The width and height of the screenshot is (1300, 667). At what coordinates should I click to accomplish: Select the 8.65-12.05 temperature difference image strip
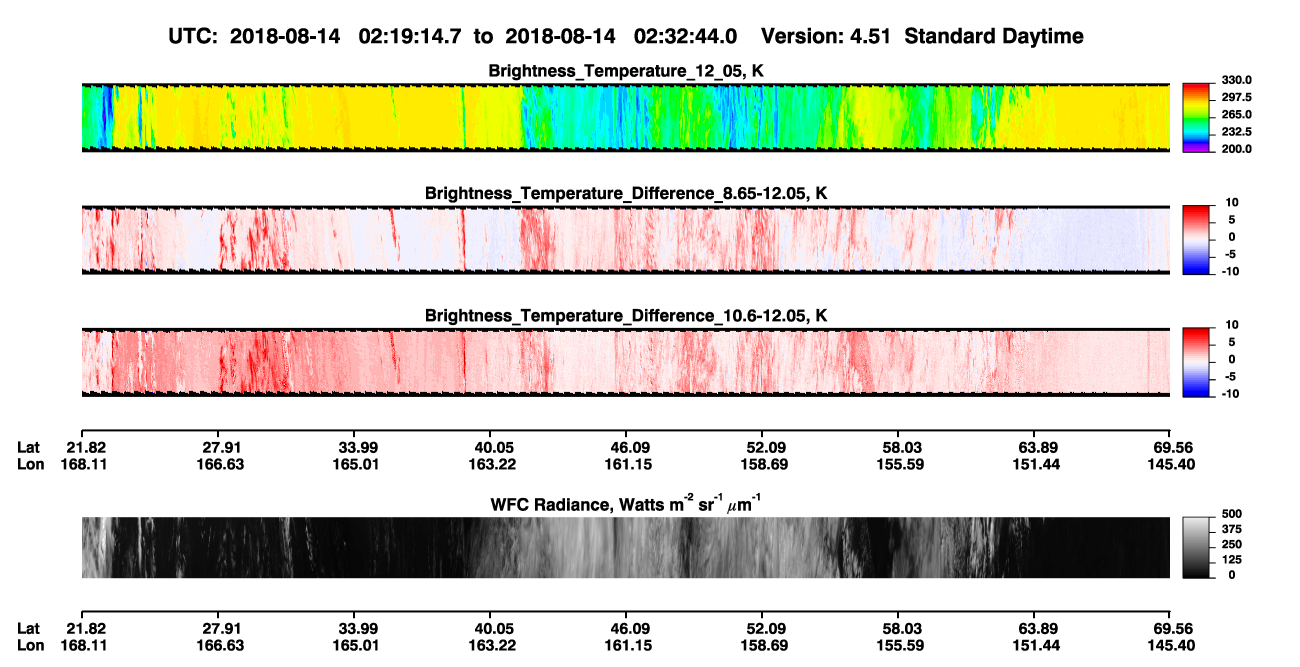click(625, 239)
